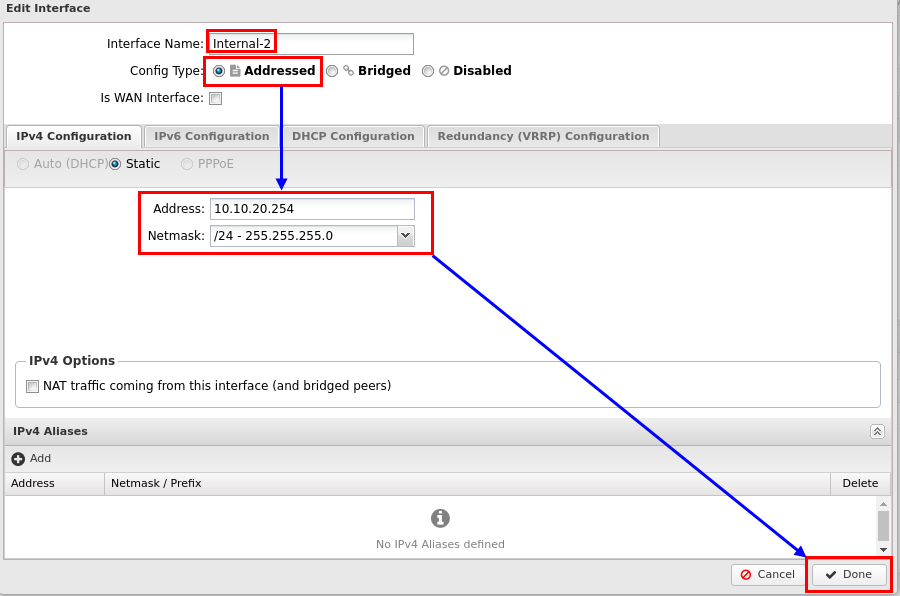The width and height of the screenshot is (900, 596).
Task: Click the info icon above No IPv4 Aliases
Action: pos(440,518)
